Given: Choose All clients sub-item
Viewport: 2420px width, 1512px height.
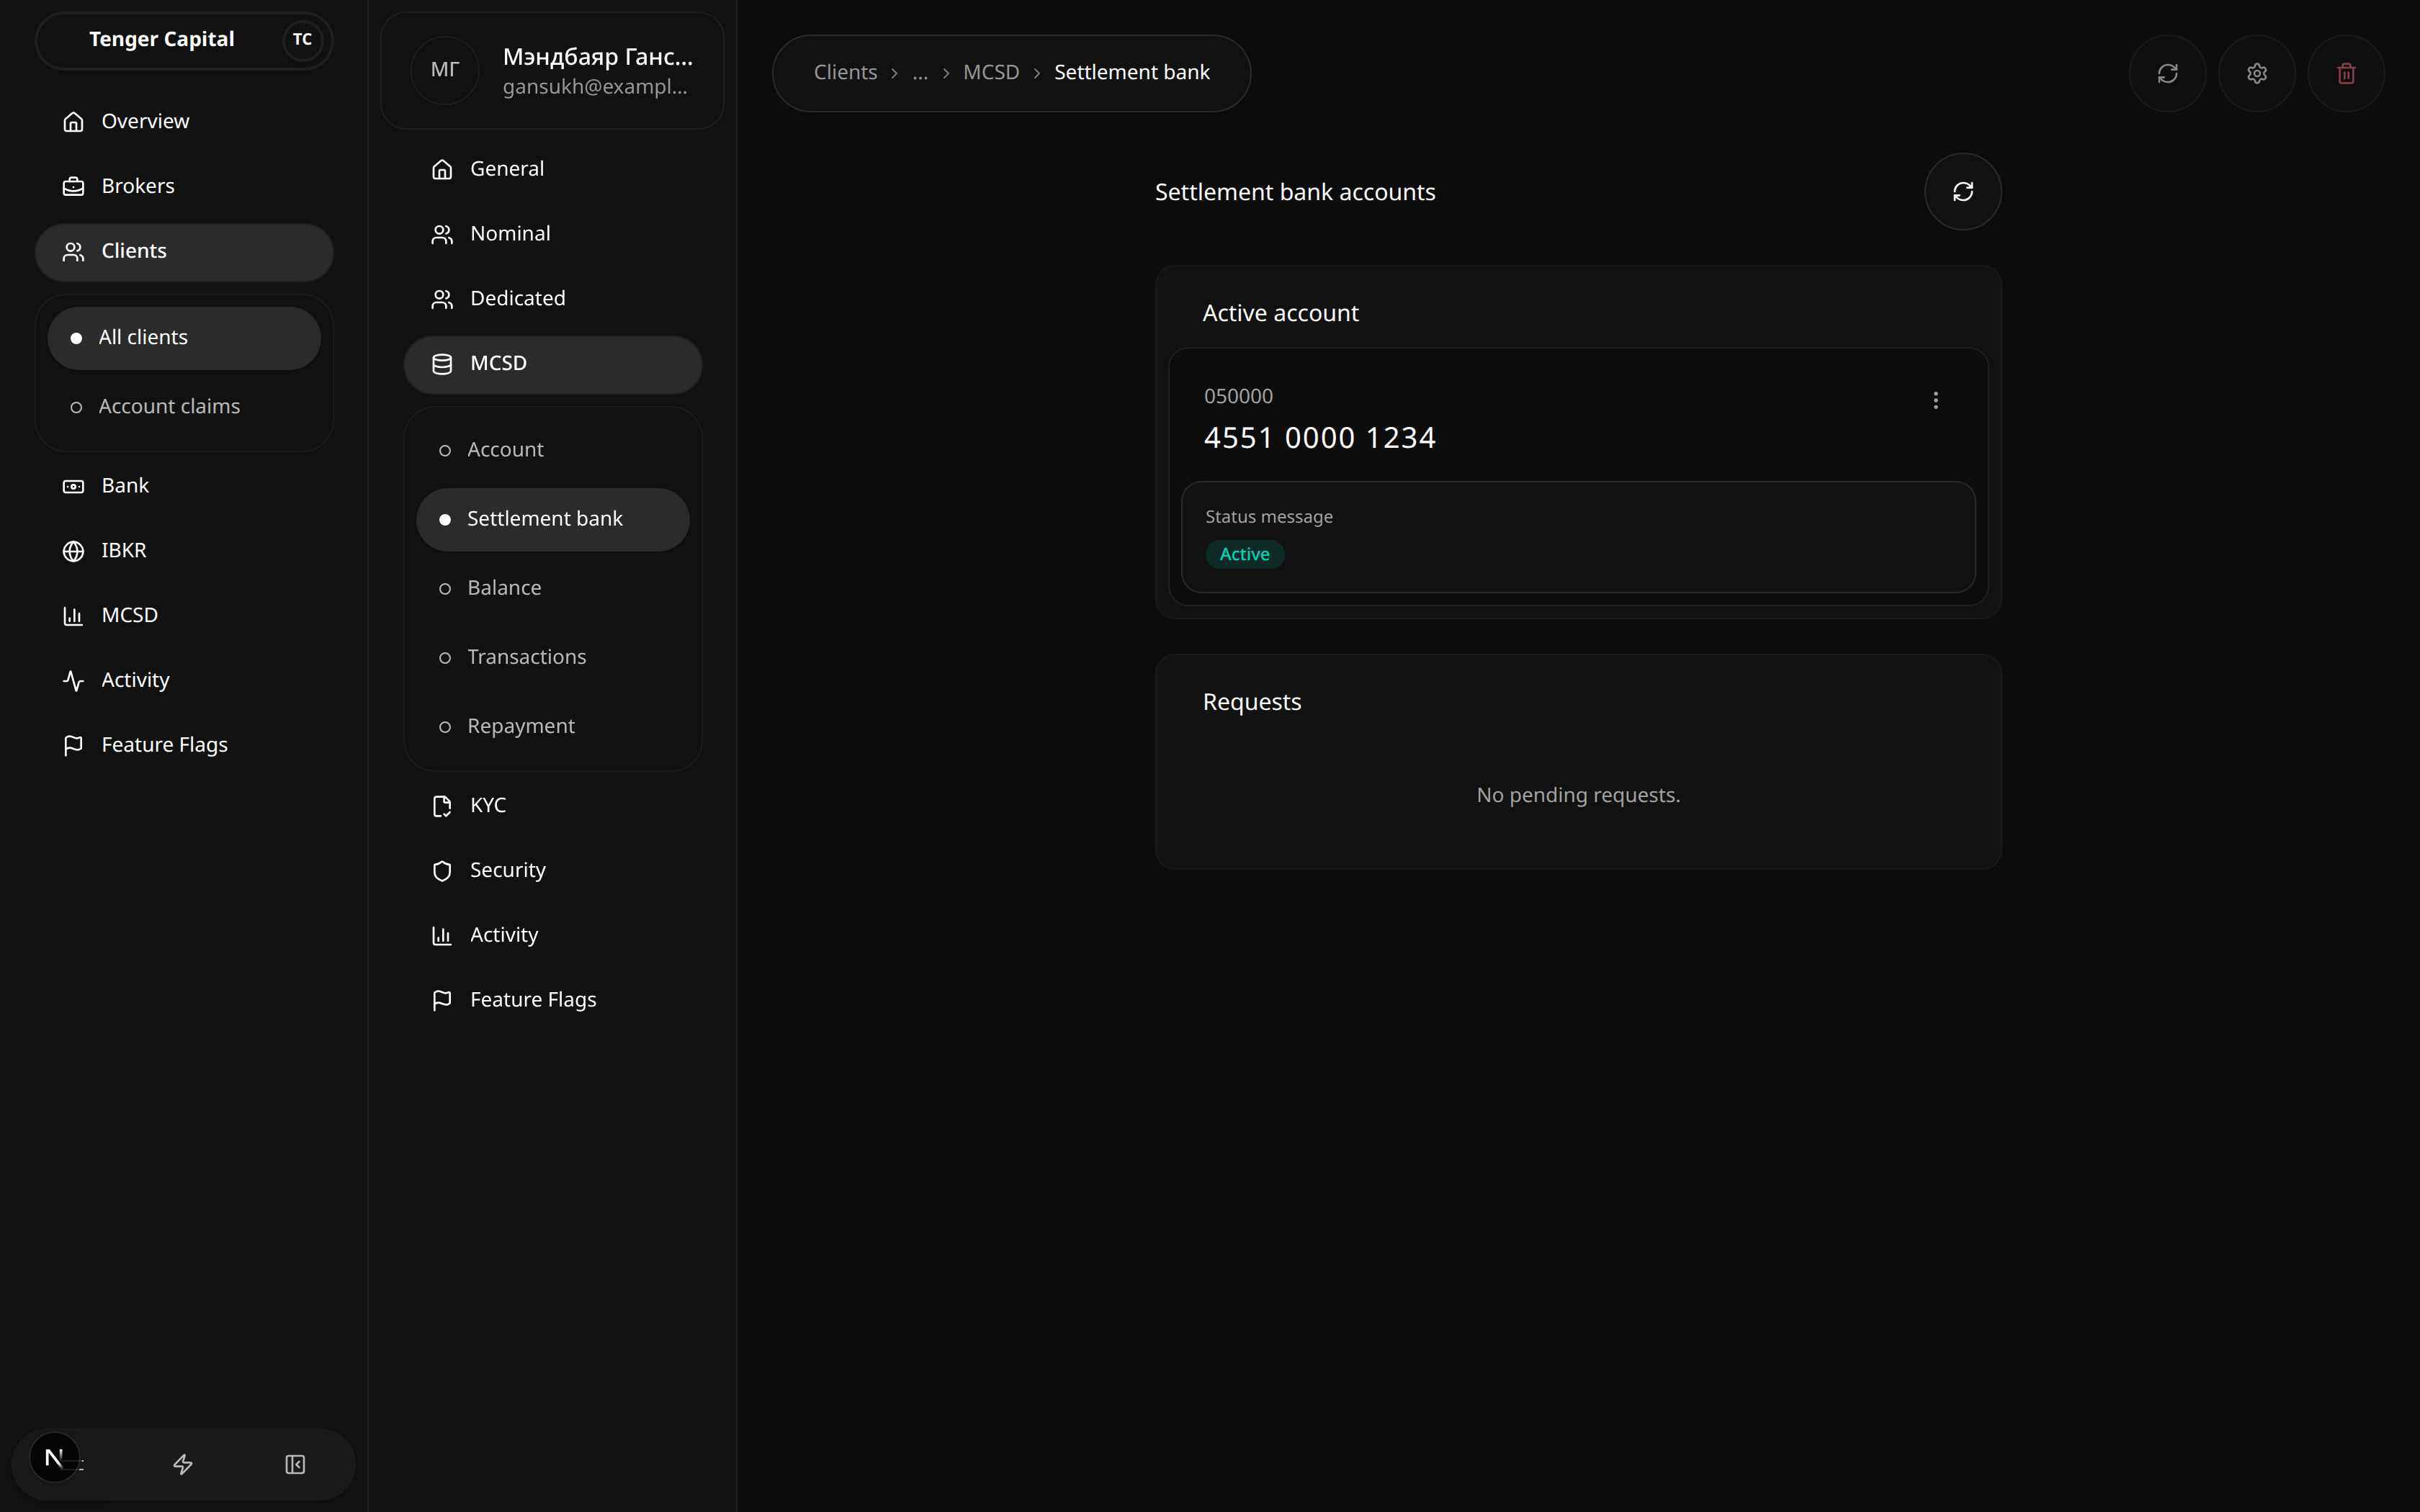Looking at the screenshot, I should (184, 337).
